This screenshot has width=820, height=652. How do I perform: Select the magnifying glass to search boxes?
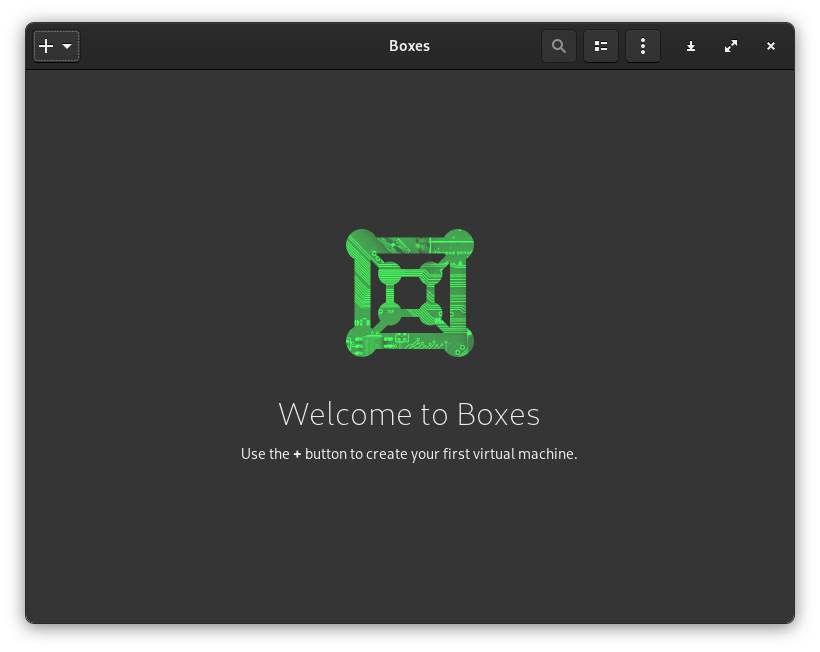click(559, 46)
